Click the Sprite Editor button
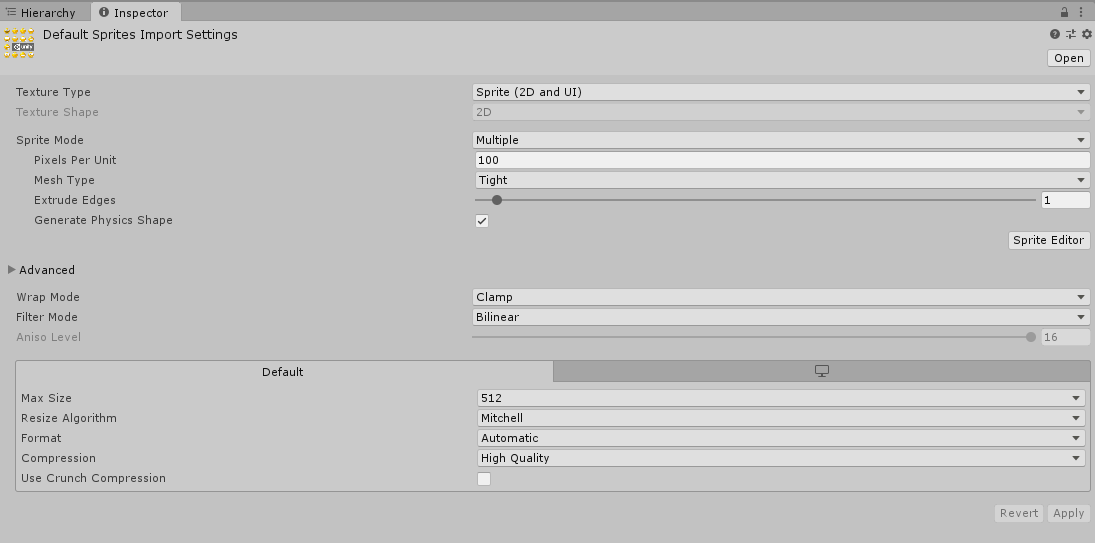 click(x=1048, y=240)
